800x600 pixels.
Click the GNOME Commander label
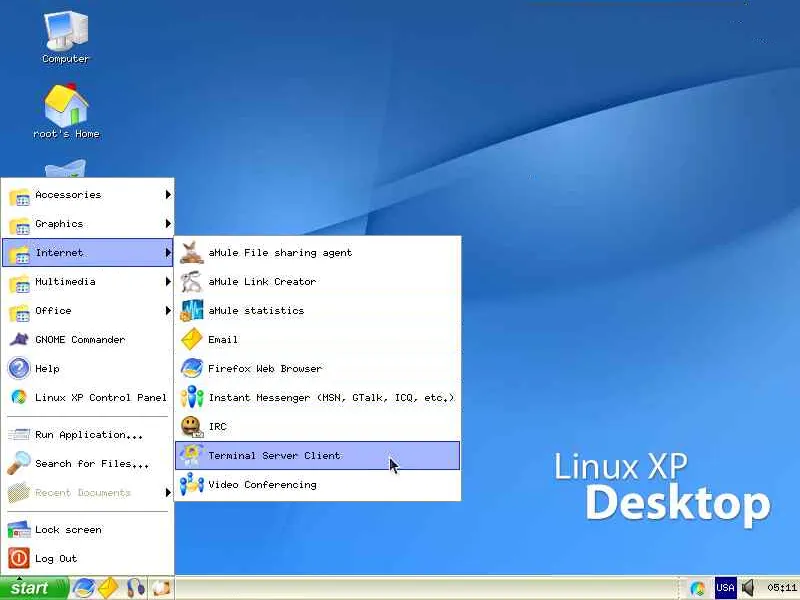(x=80, y=340)
